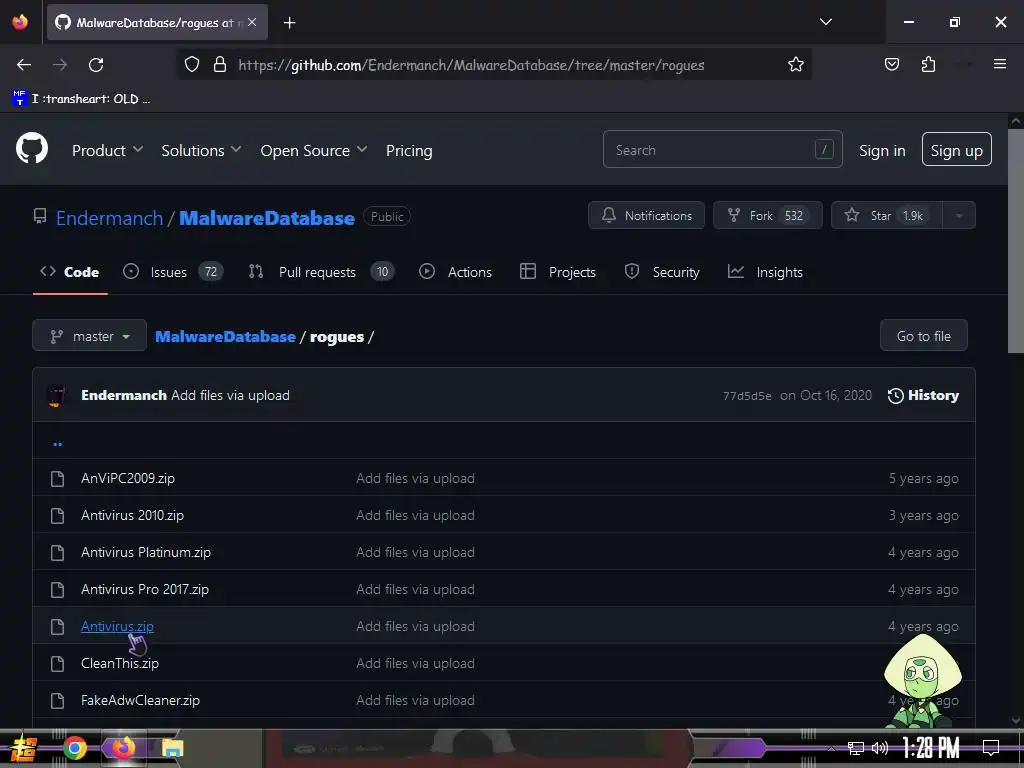Image resolution: width=1024 pixels, height=768 pixels.
Task: Switch to the Actions tab
Action: 455,272
